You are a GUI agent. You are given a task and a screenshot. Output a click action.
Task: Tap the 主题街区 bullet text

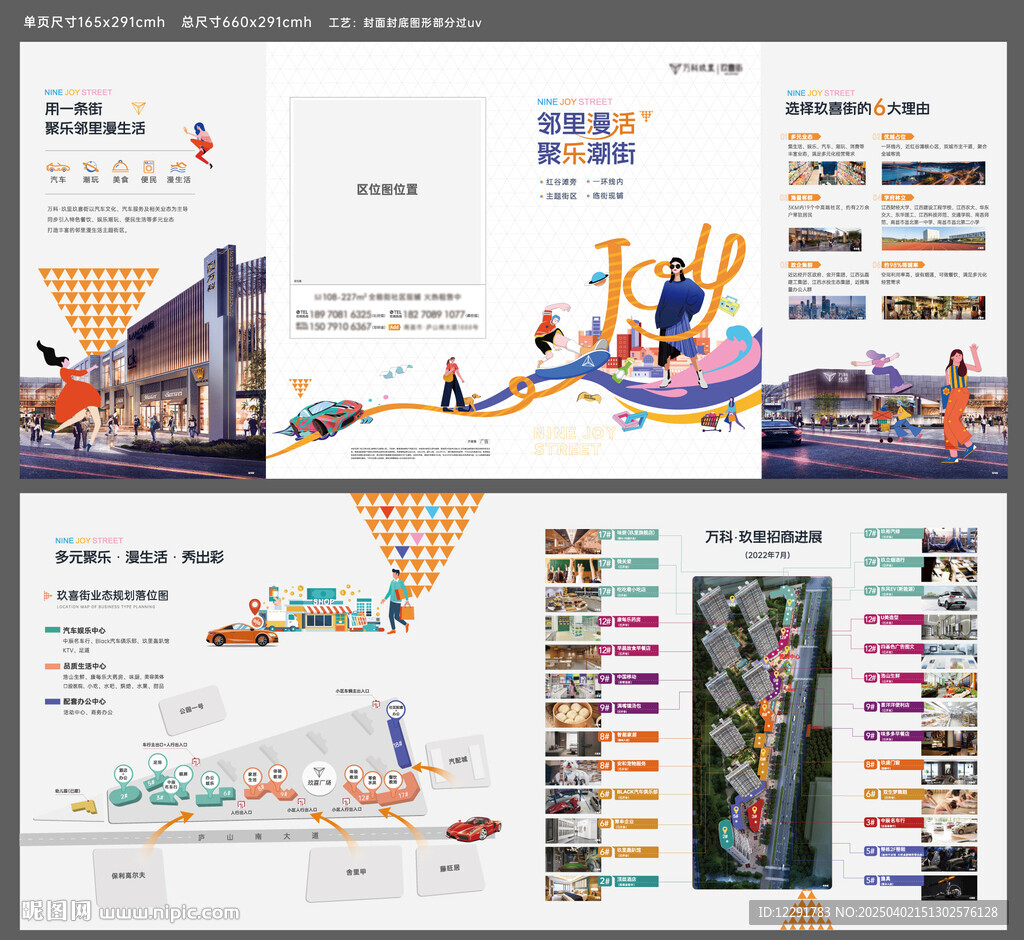tap(561, 196)
